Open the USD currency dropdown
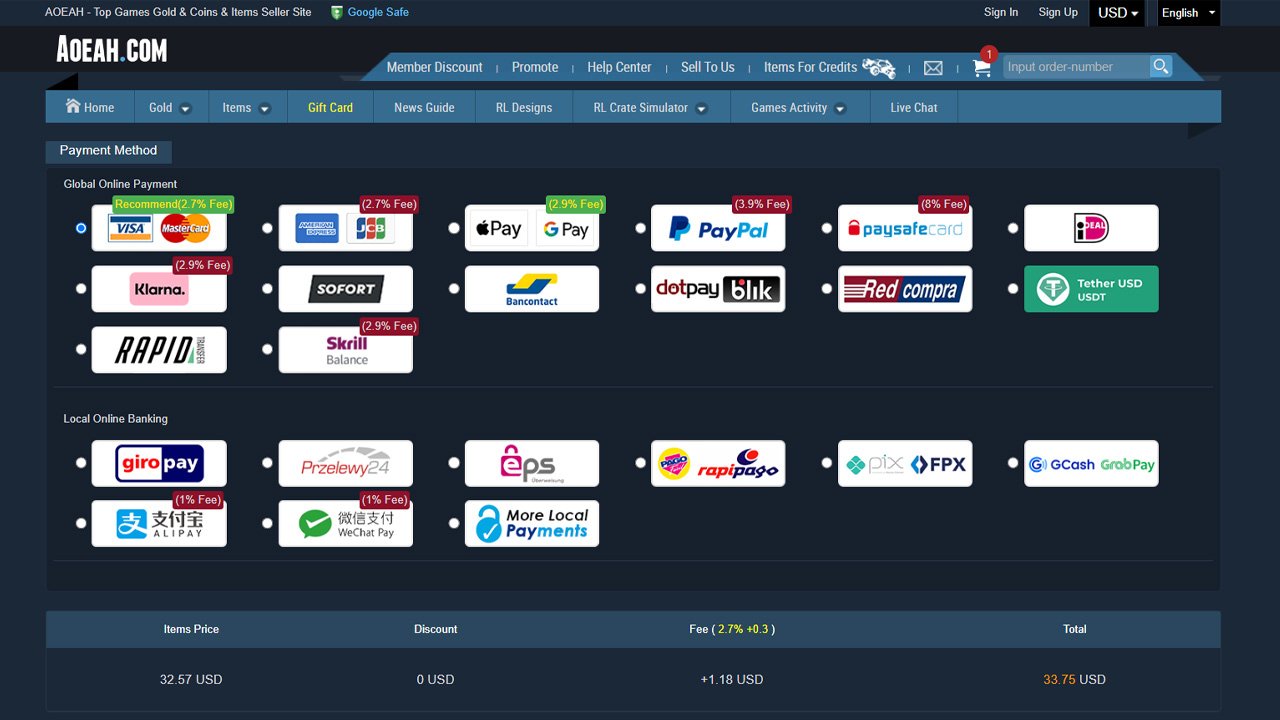Viewport: 1280px width, 720px height. pos(1117,13)
